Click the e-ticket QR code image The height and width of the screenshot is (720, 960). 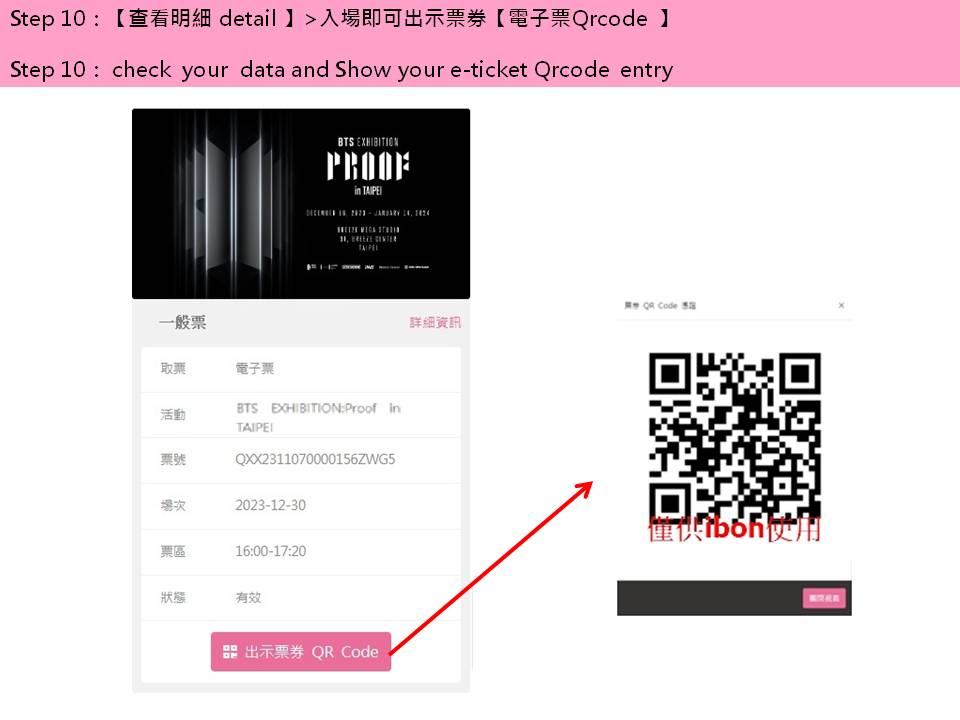[x=735, y=437]
